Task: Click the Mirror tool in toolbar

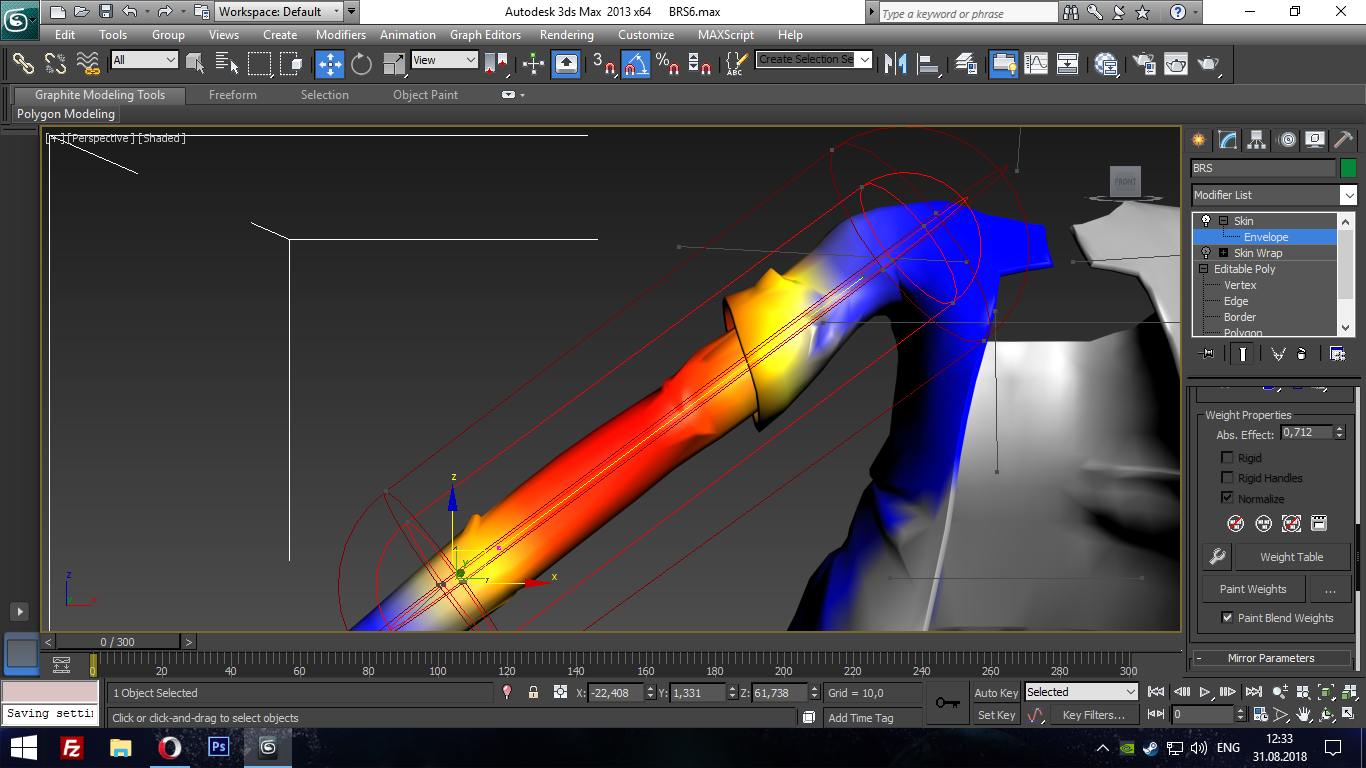Action: [x=896, y=64]
